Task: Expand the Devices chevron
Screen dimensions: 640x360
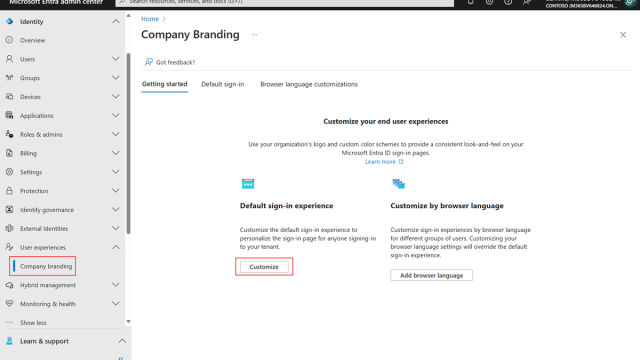Action: tap(116, 97)
